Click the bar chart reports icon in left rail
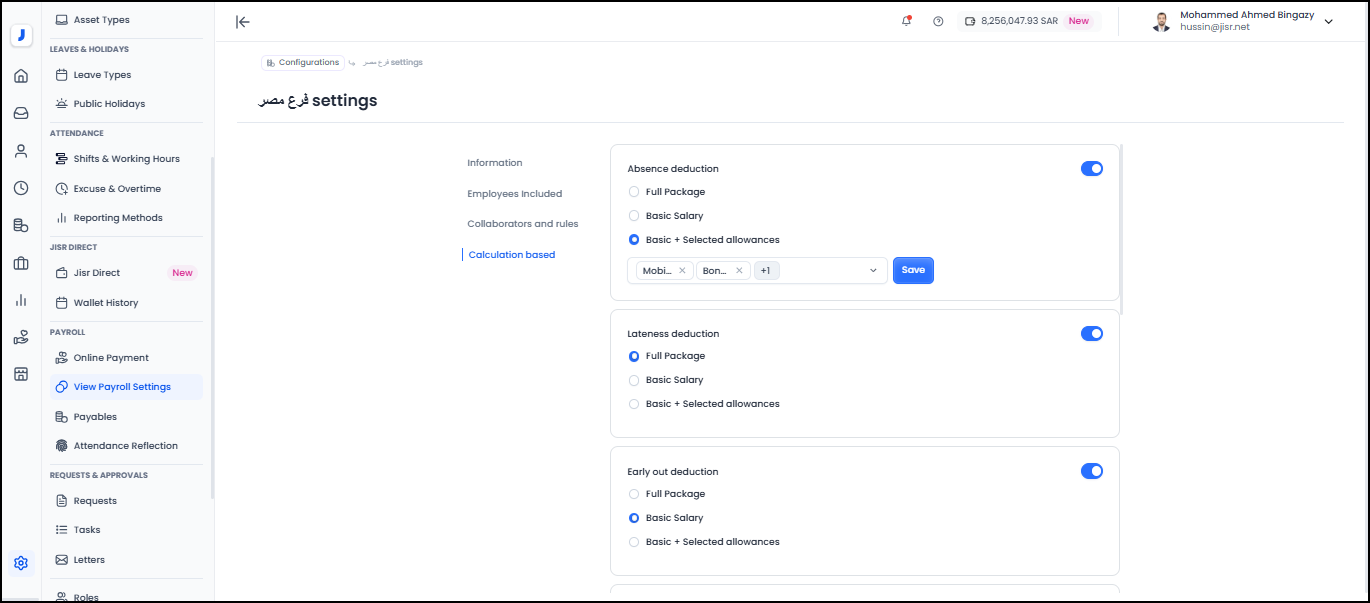 (21, 300)
